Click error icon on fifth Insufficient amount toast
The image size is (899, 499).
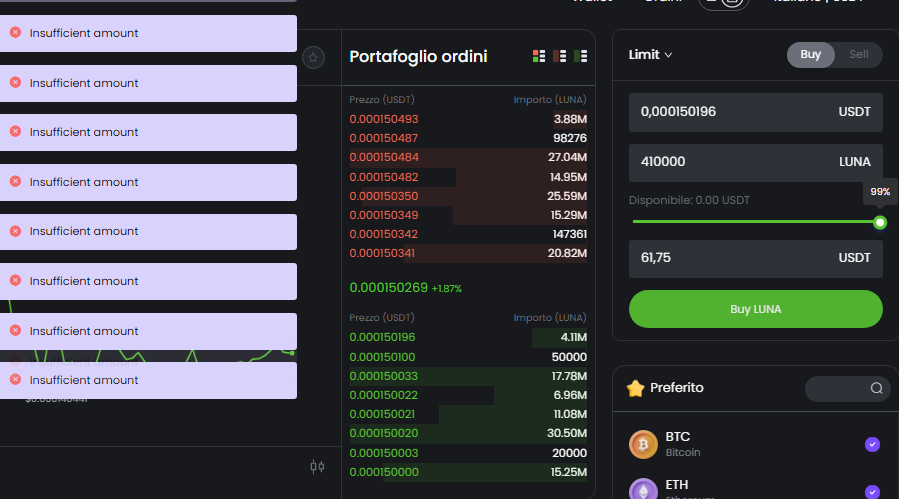(15, 231)
